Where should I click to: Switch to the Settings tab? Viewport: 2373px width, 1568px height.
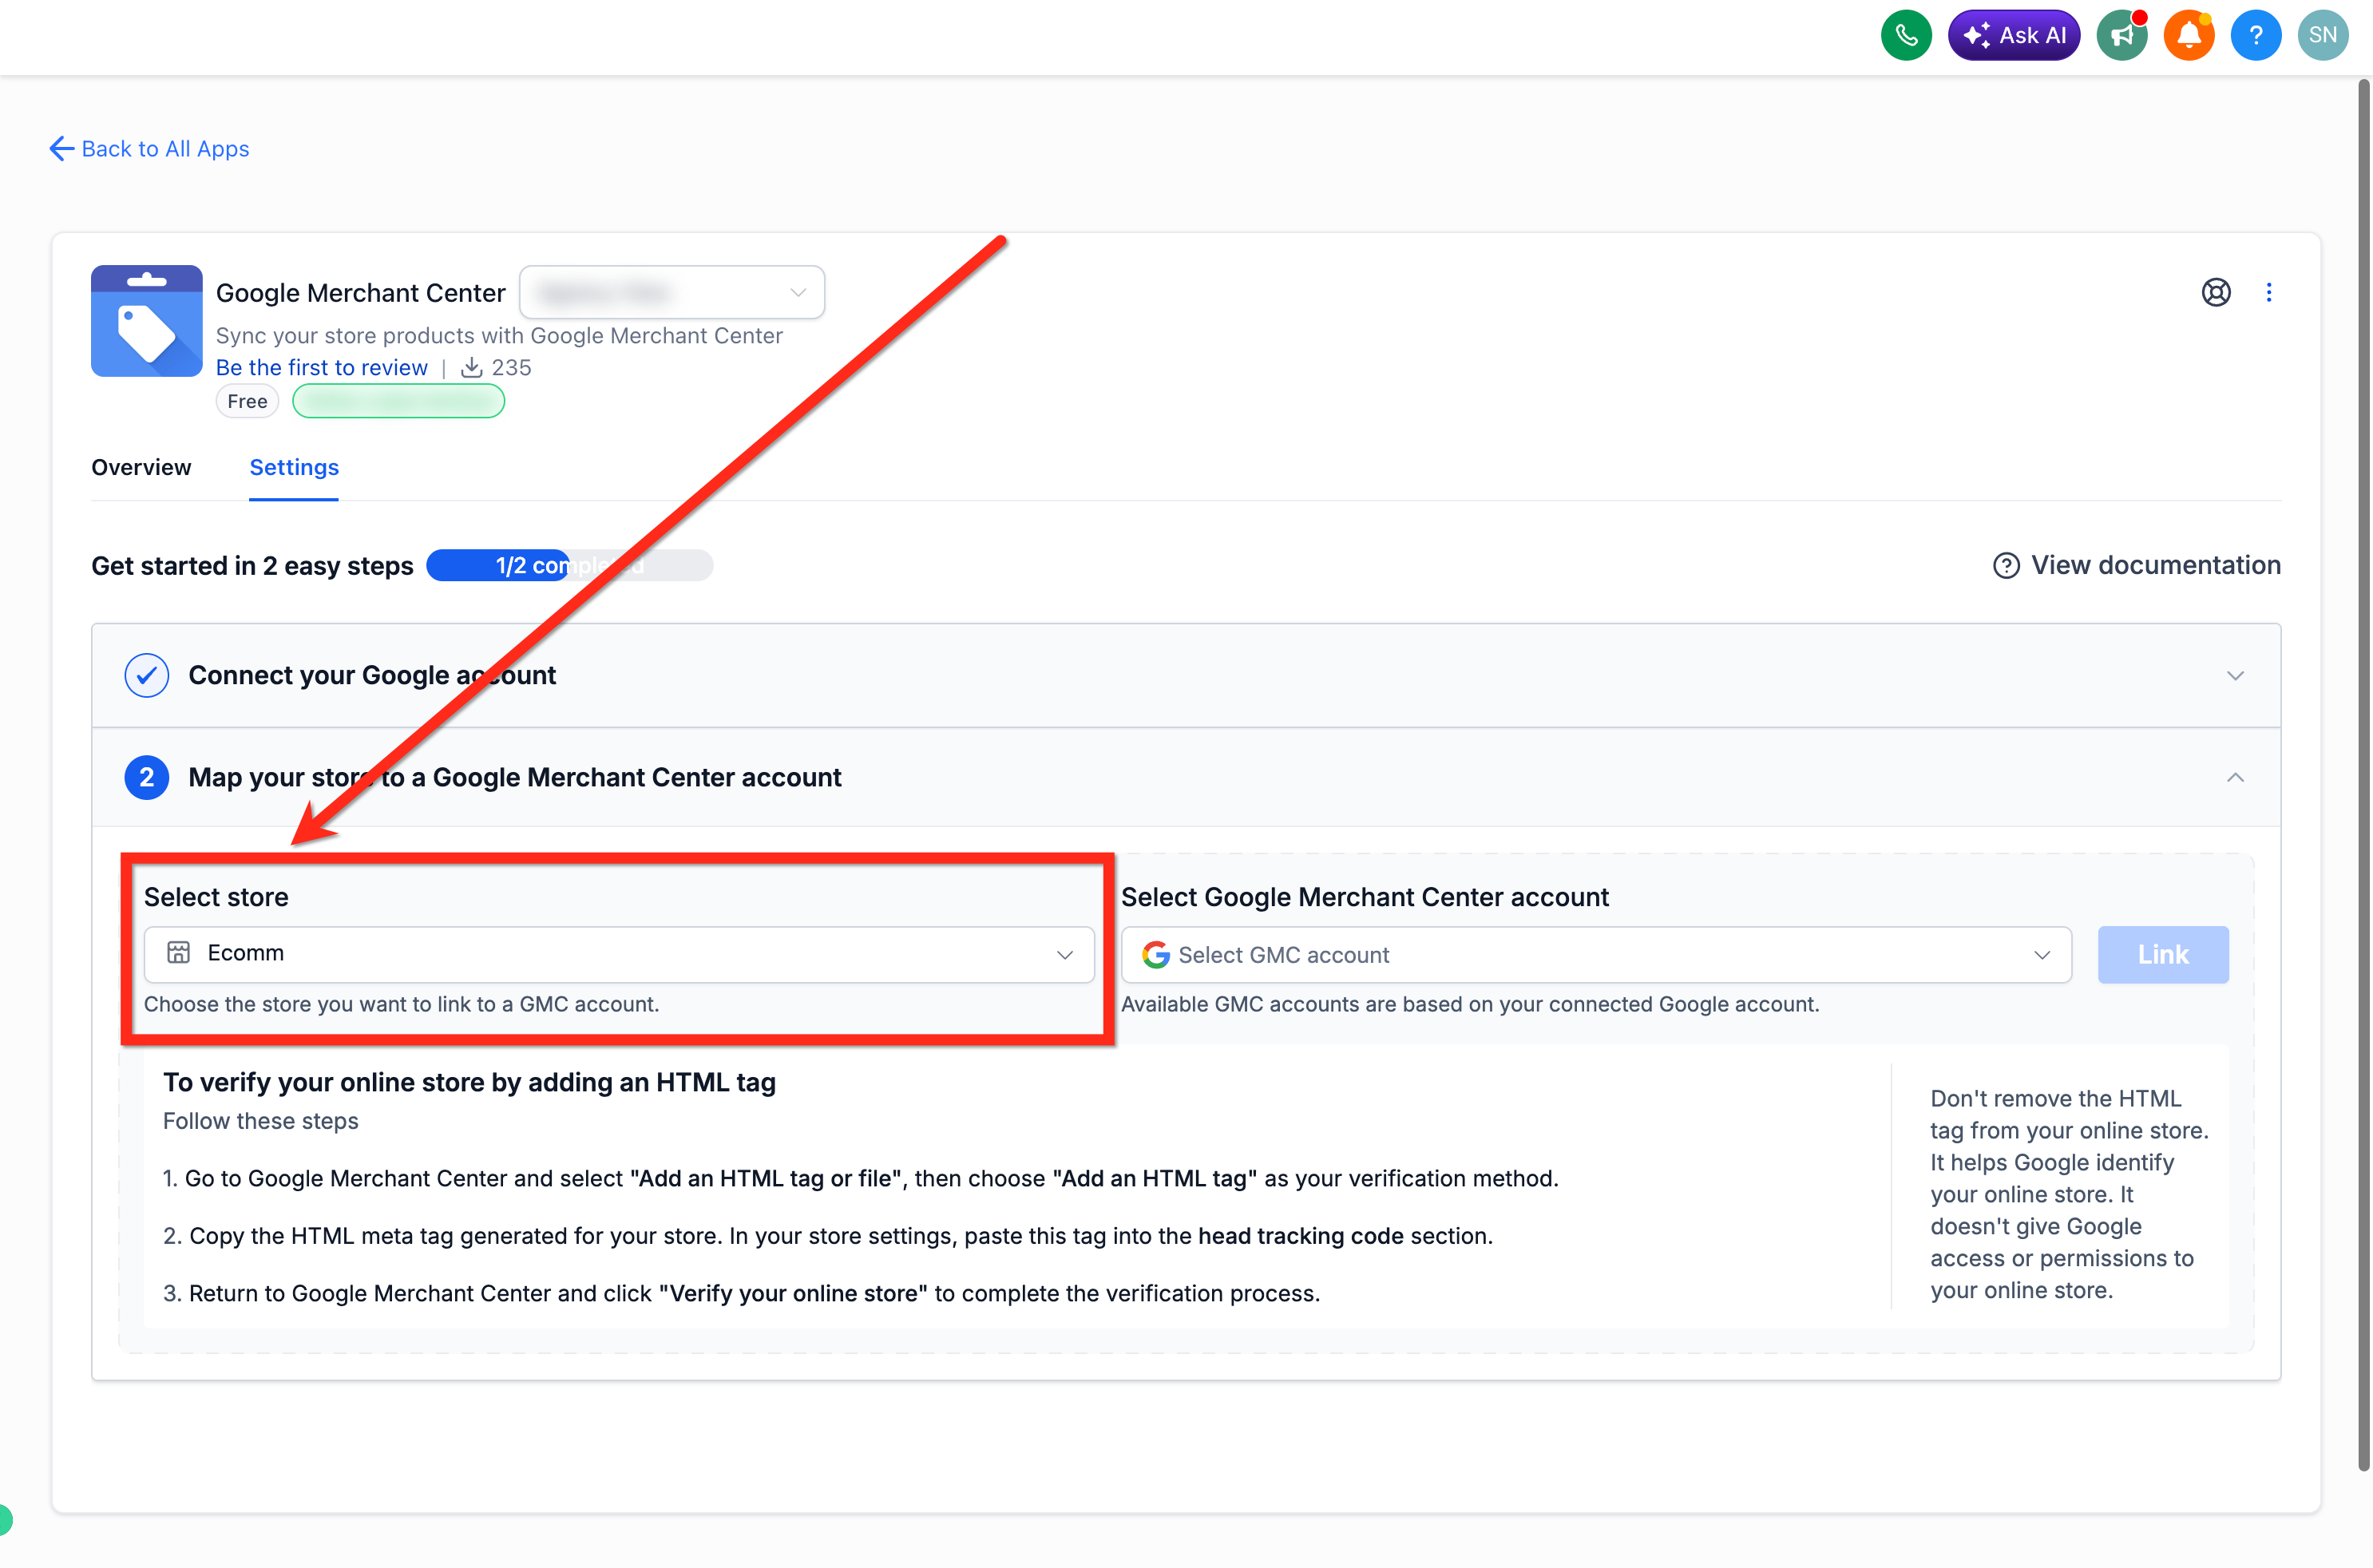(x=294, y=467)
